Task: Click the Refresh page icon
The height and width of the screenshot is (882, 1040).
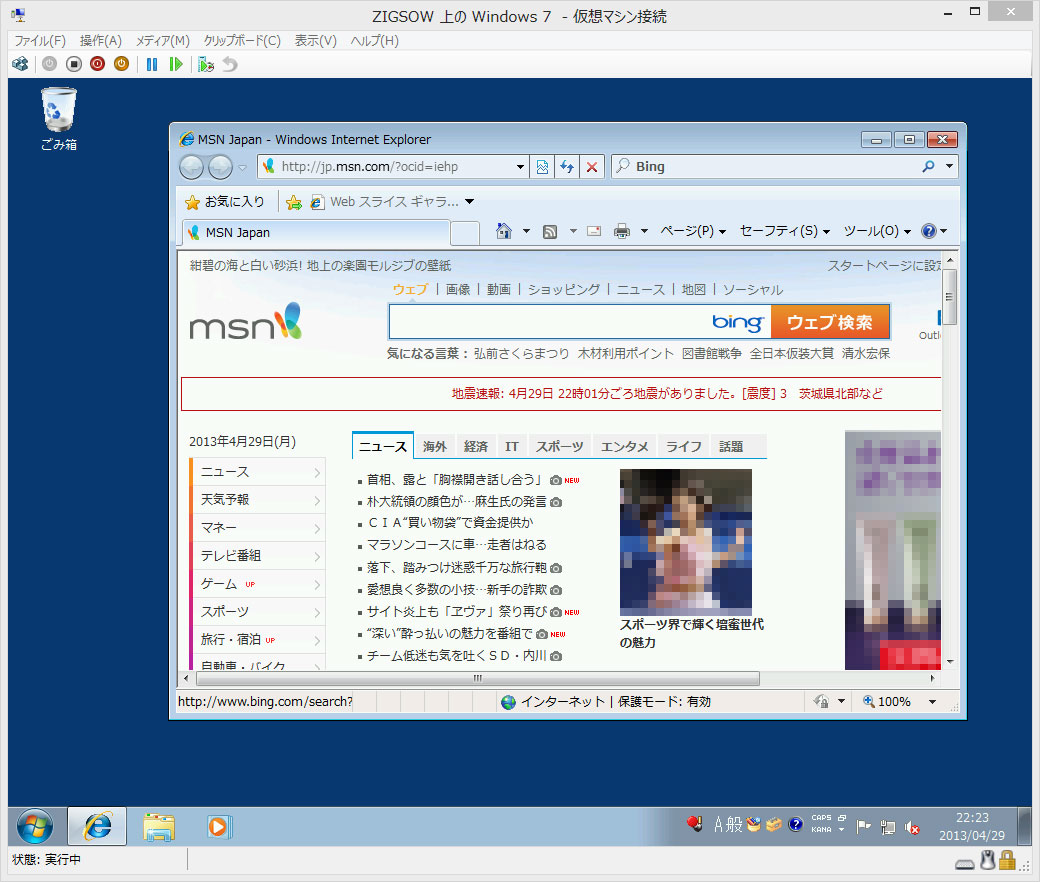Action: [567, 166]
